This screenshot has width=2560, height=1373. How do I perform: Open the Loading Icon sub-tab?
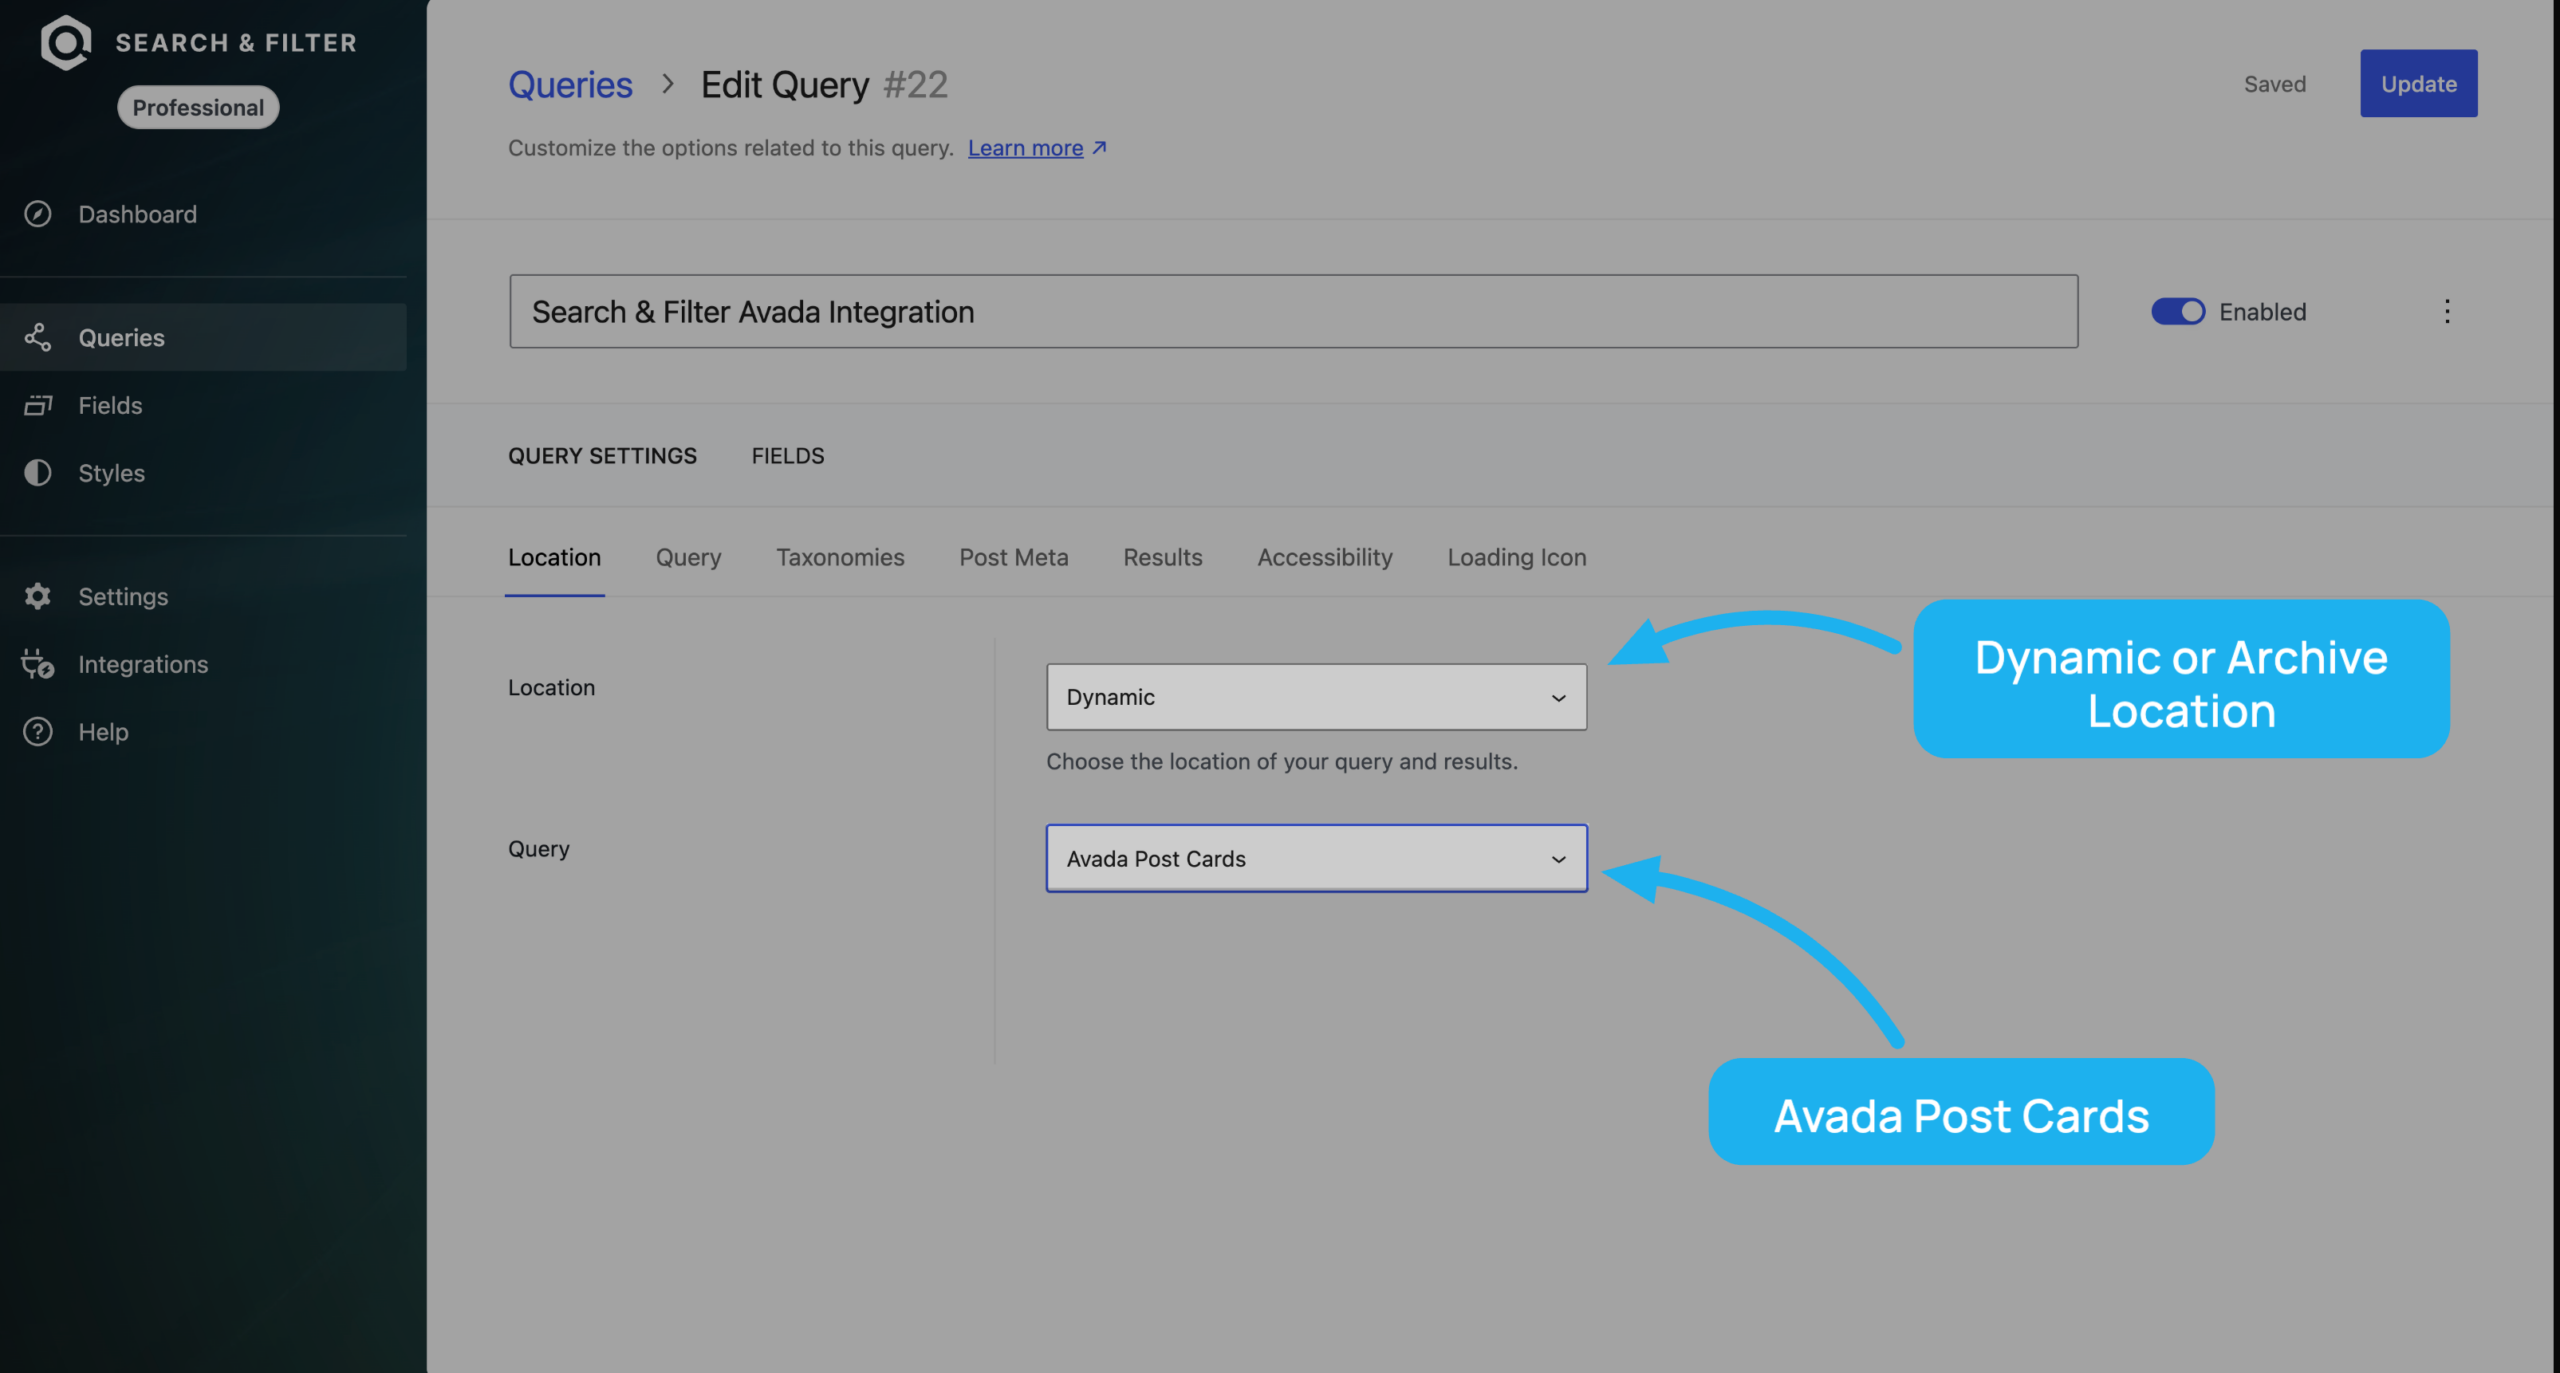(x=1516, y=557)
